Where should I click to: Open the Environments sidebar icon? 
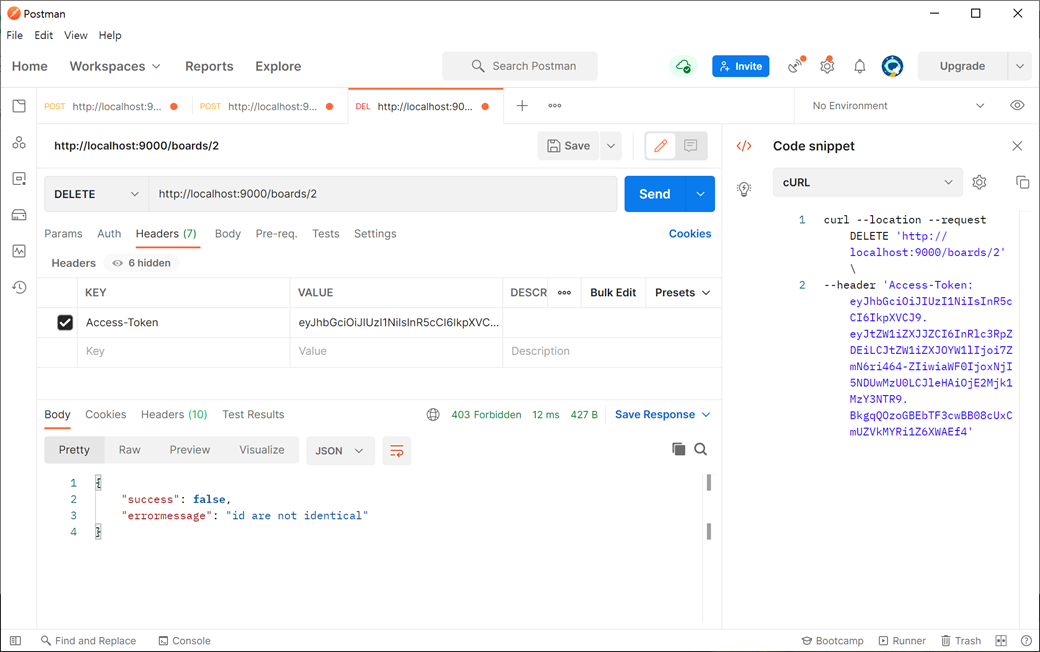(19, 178)
